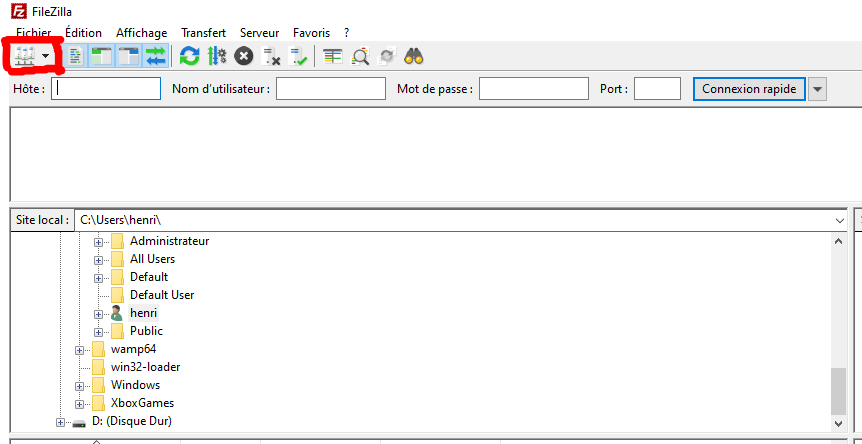This screenshot has width=862, height=444.
Task: Click local tree scrollbar down arrow
Action: (x=838, y=423)
